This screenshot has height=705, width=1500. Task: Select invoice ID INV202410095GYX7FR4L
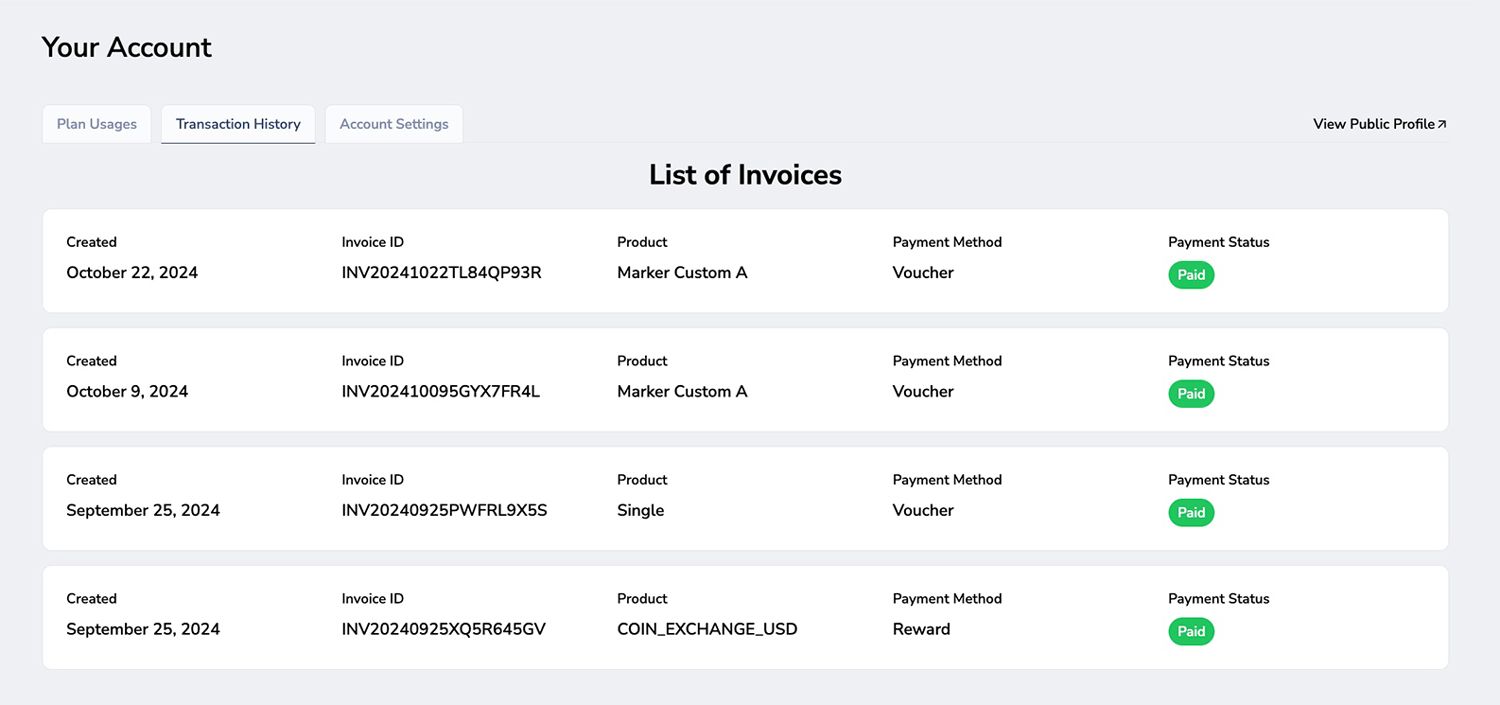[440, 392]
